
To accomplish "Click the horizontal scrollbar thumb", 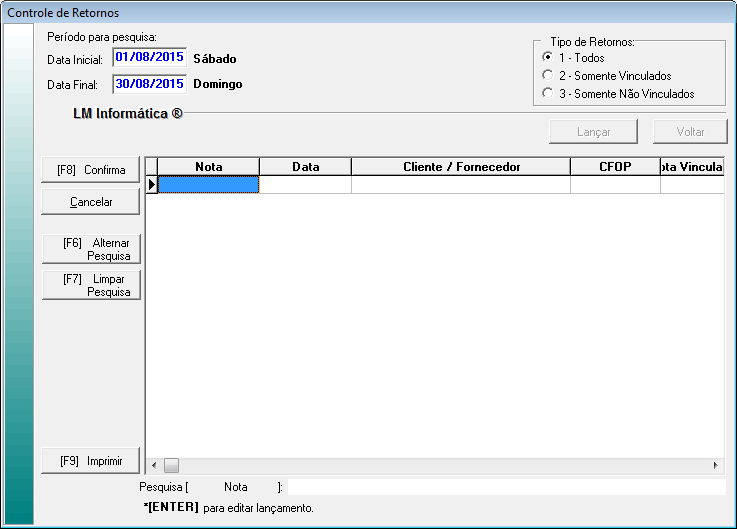I will (171, 466).
